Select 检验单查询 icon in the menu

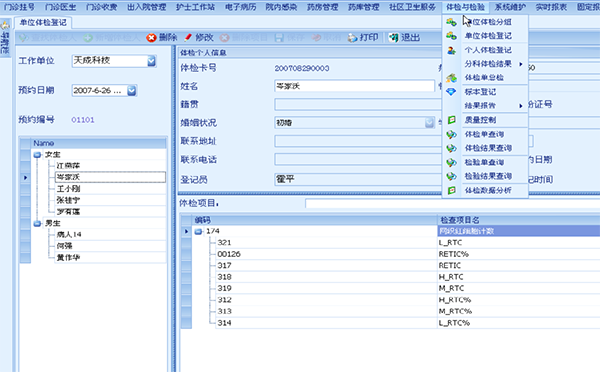pos(452,162)
